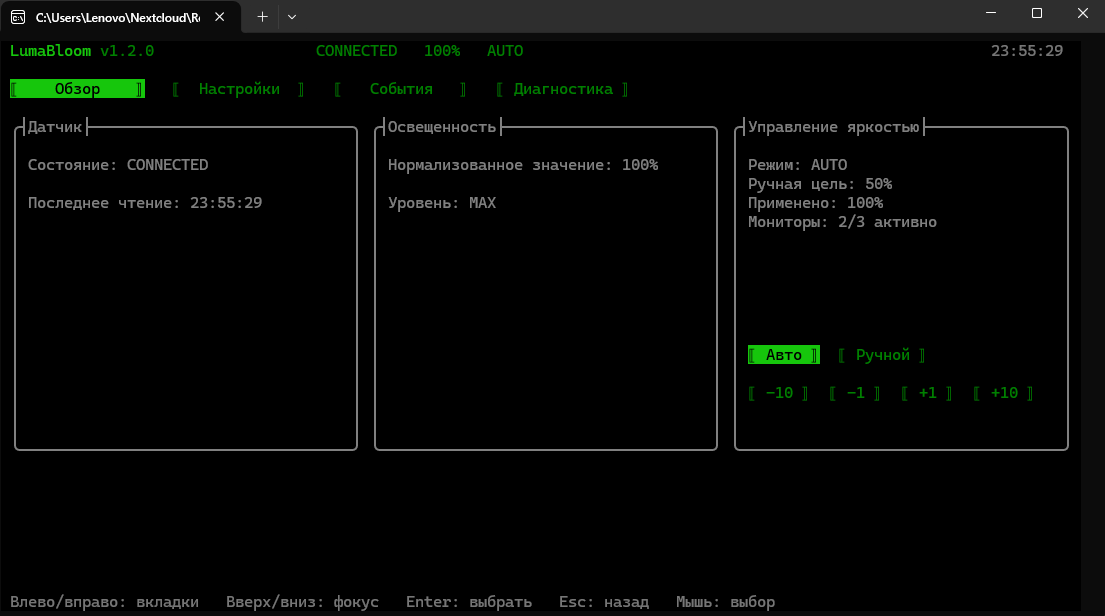Image resolution: width=1105 pixels, height=616 pixels.
Task: Maximize the terminal window
Action: tap(1037, 13)
